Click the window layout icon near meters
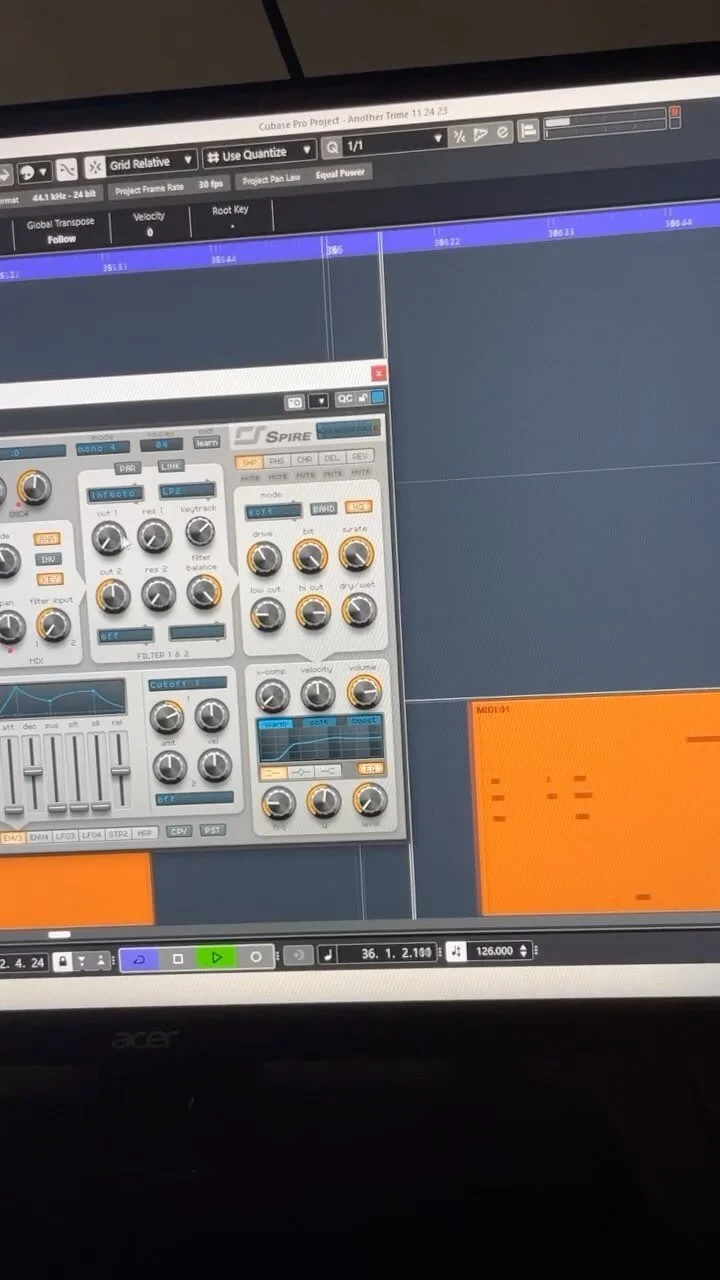 coord(528,130)
